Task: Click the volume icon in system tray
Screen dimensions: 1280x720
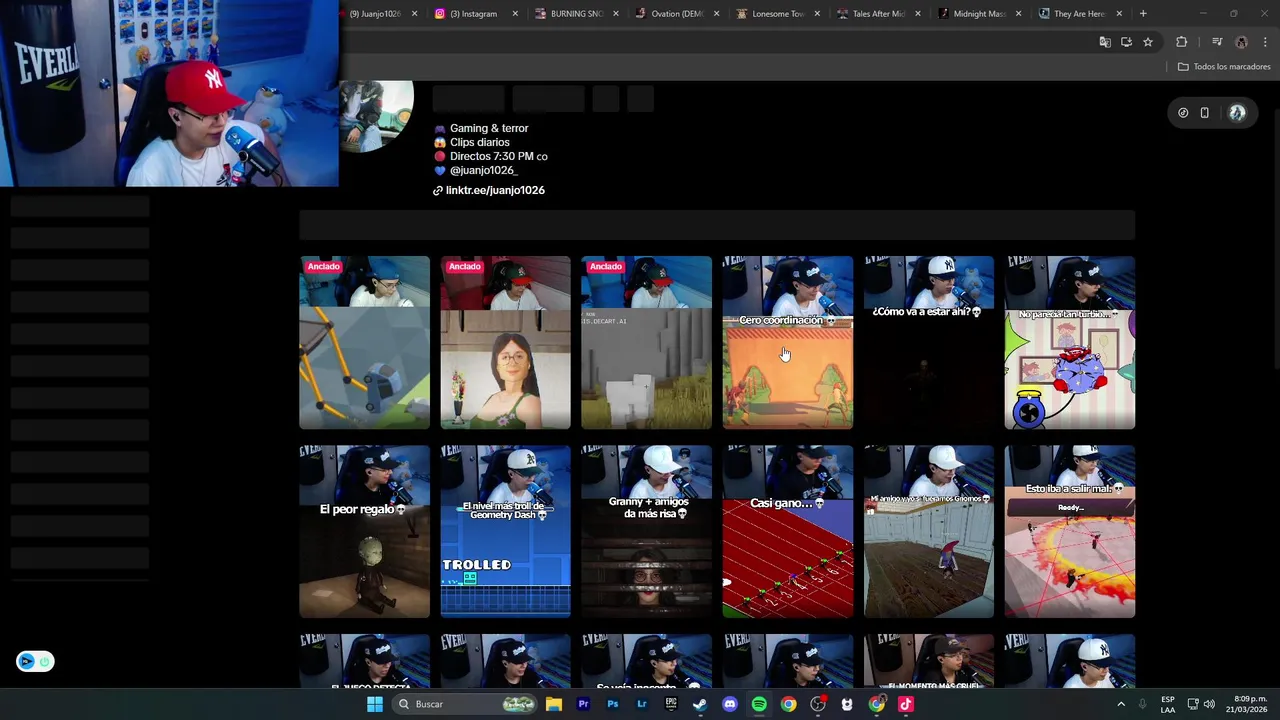Action: [1209, 704]
